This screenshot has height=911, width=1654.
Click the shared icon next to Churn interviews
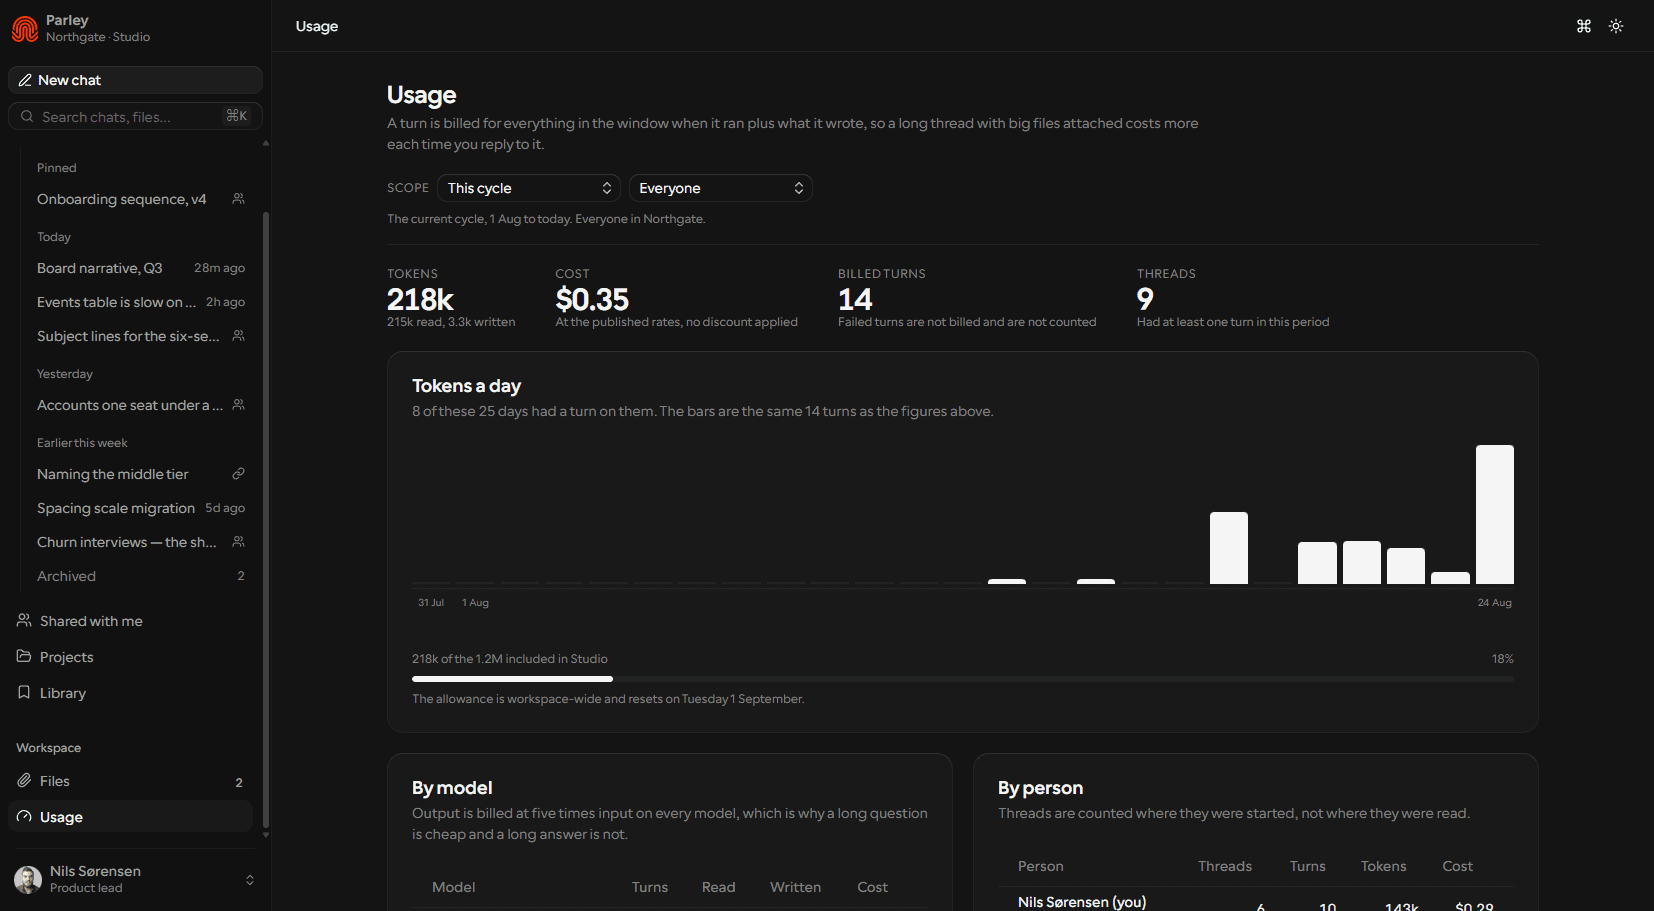point(238,542)
